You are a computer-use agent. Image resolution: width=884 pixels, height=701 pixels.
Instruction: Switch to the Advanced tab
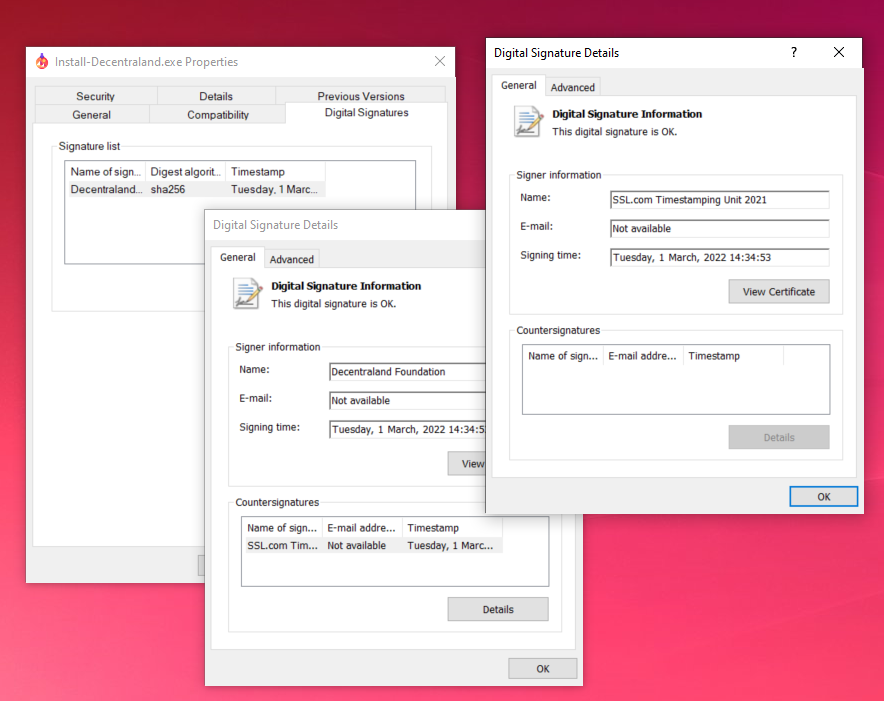[x=573, y=87]
